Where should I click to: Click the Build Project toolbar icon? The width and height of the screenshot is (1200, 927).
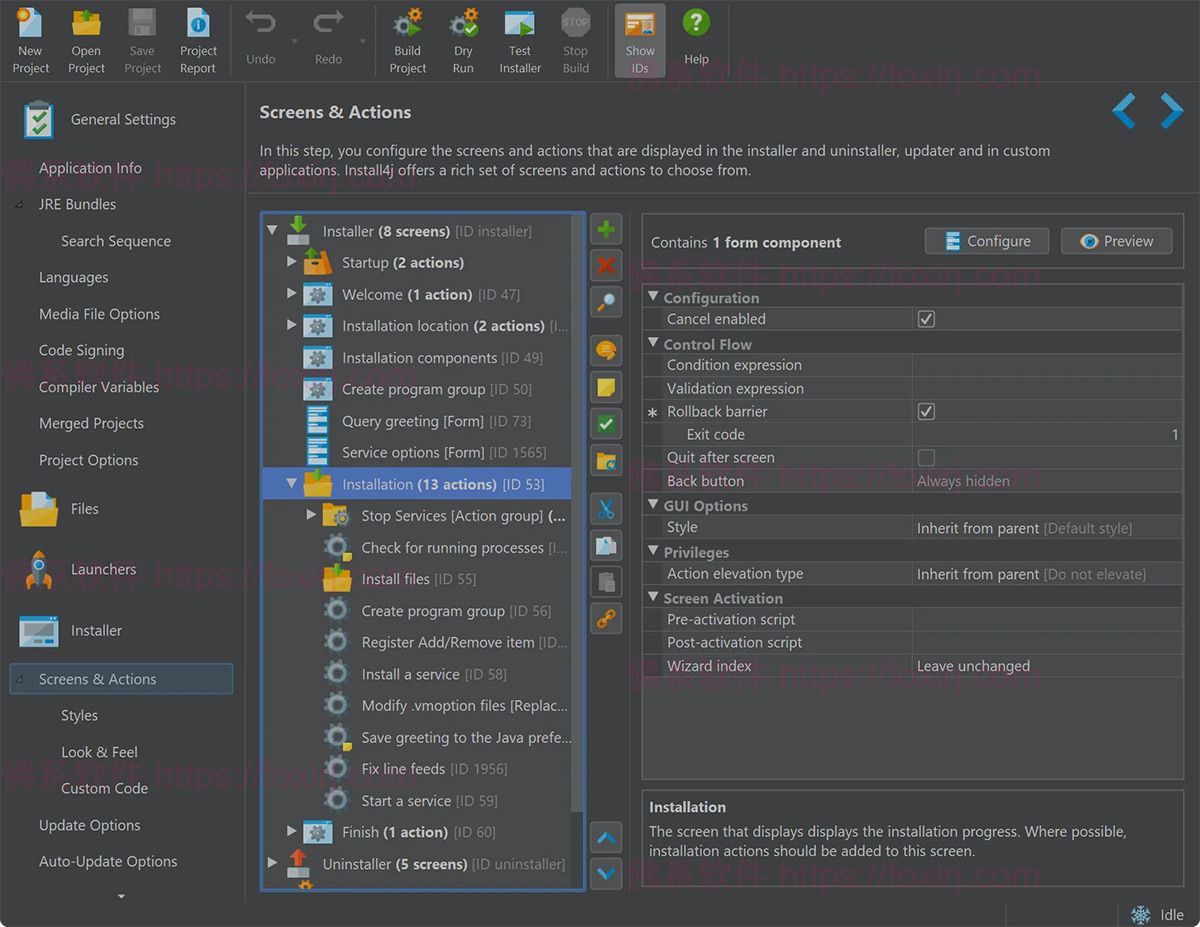407,40
